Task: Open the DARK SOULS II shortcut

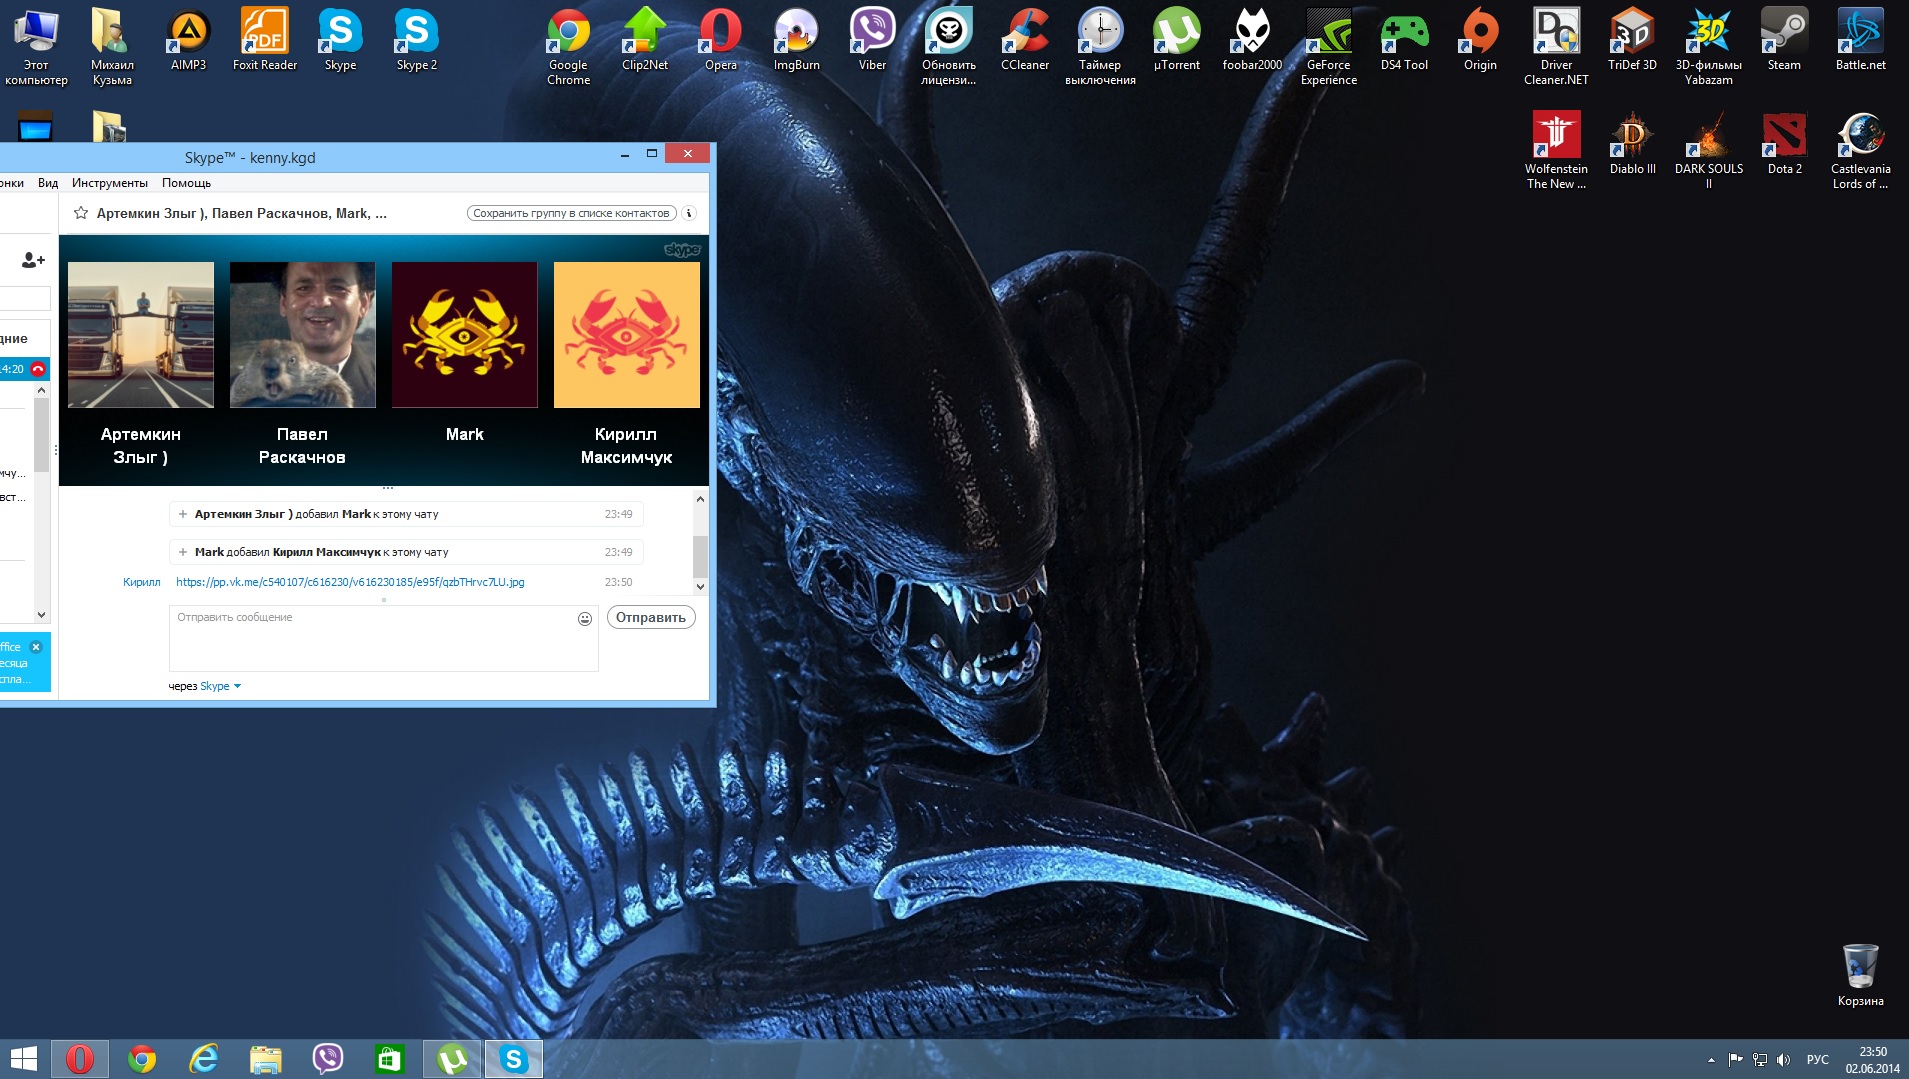Action: tap(1708, 151)
